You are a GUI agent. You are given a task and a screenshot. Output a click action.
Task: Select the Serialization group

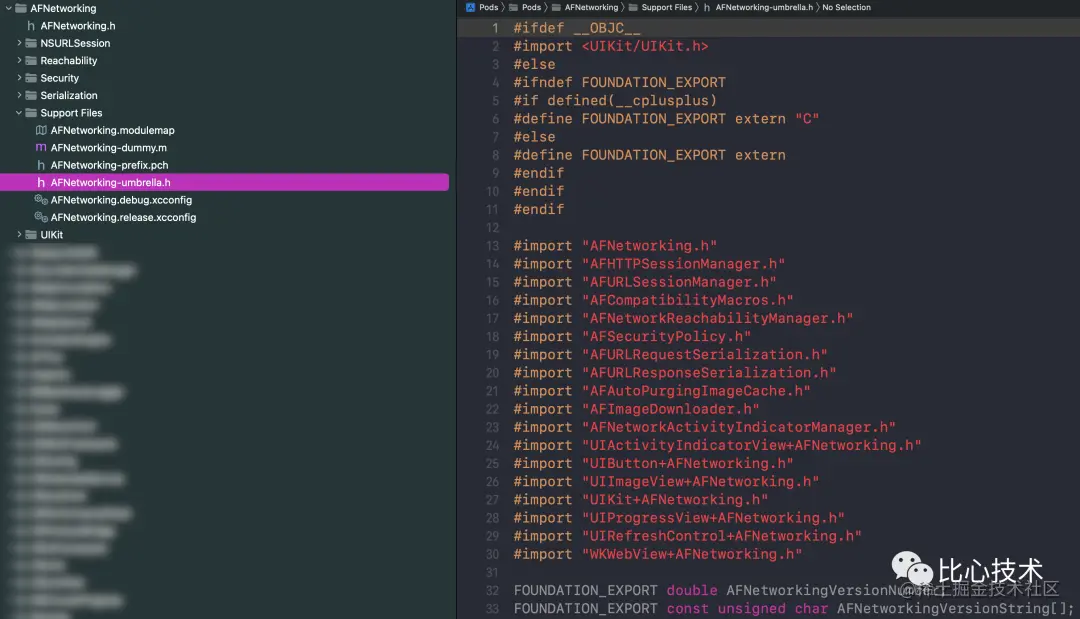[x=69, y=95]
